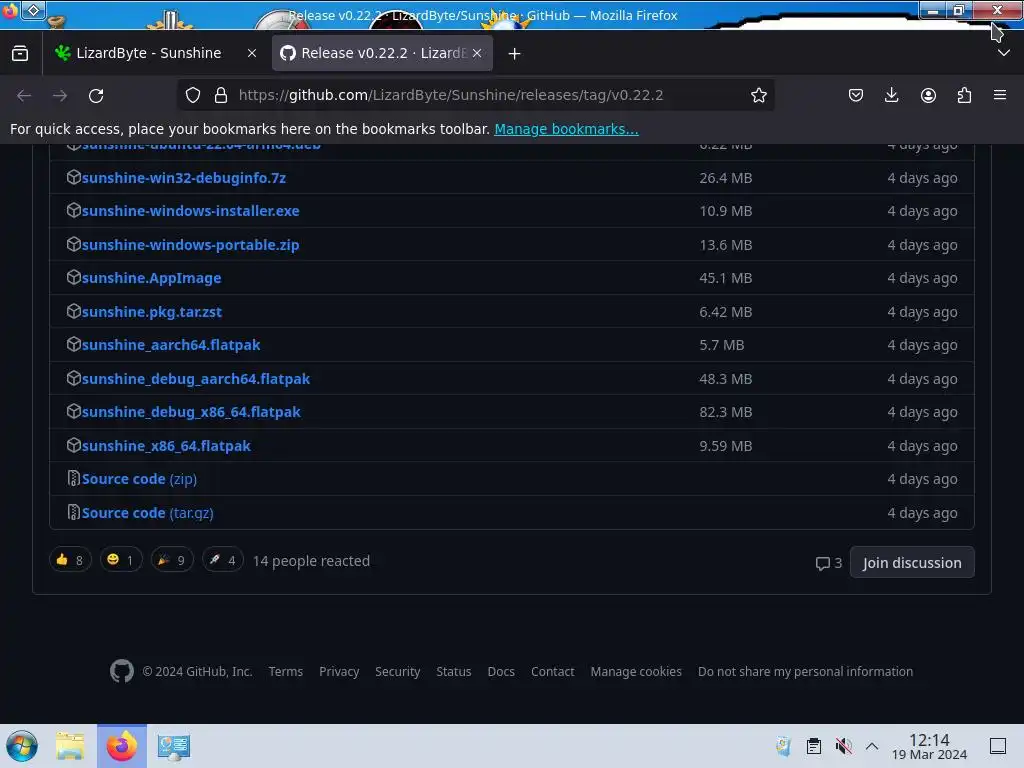Download sunshine-windows-portable.zip
This screenshot has height=768, width=1024.
pyautogui.click(x=190, y=245)
